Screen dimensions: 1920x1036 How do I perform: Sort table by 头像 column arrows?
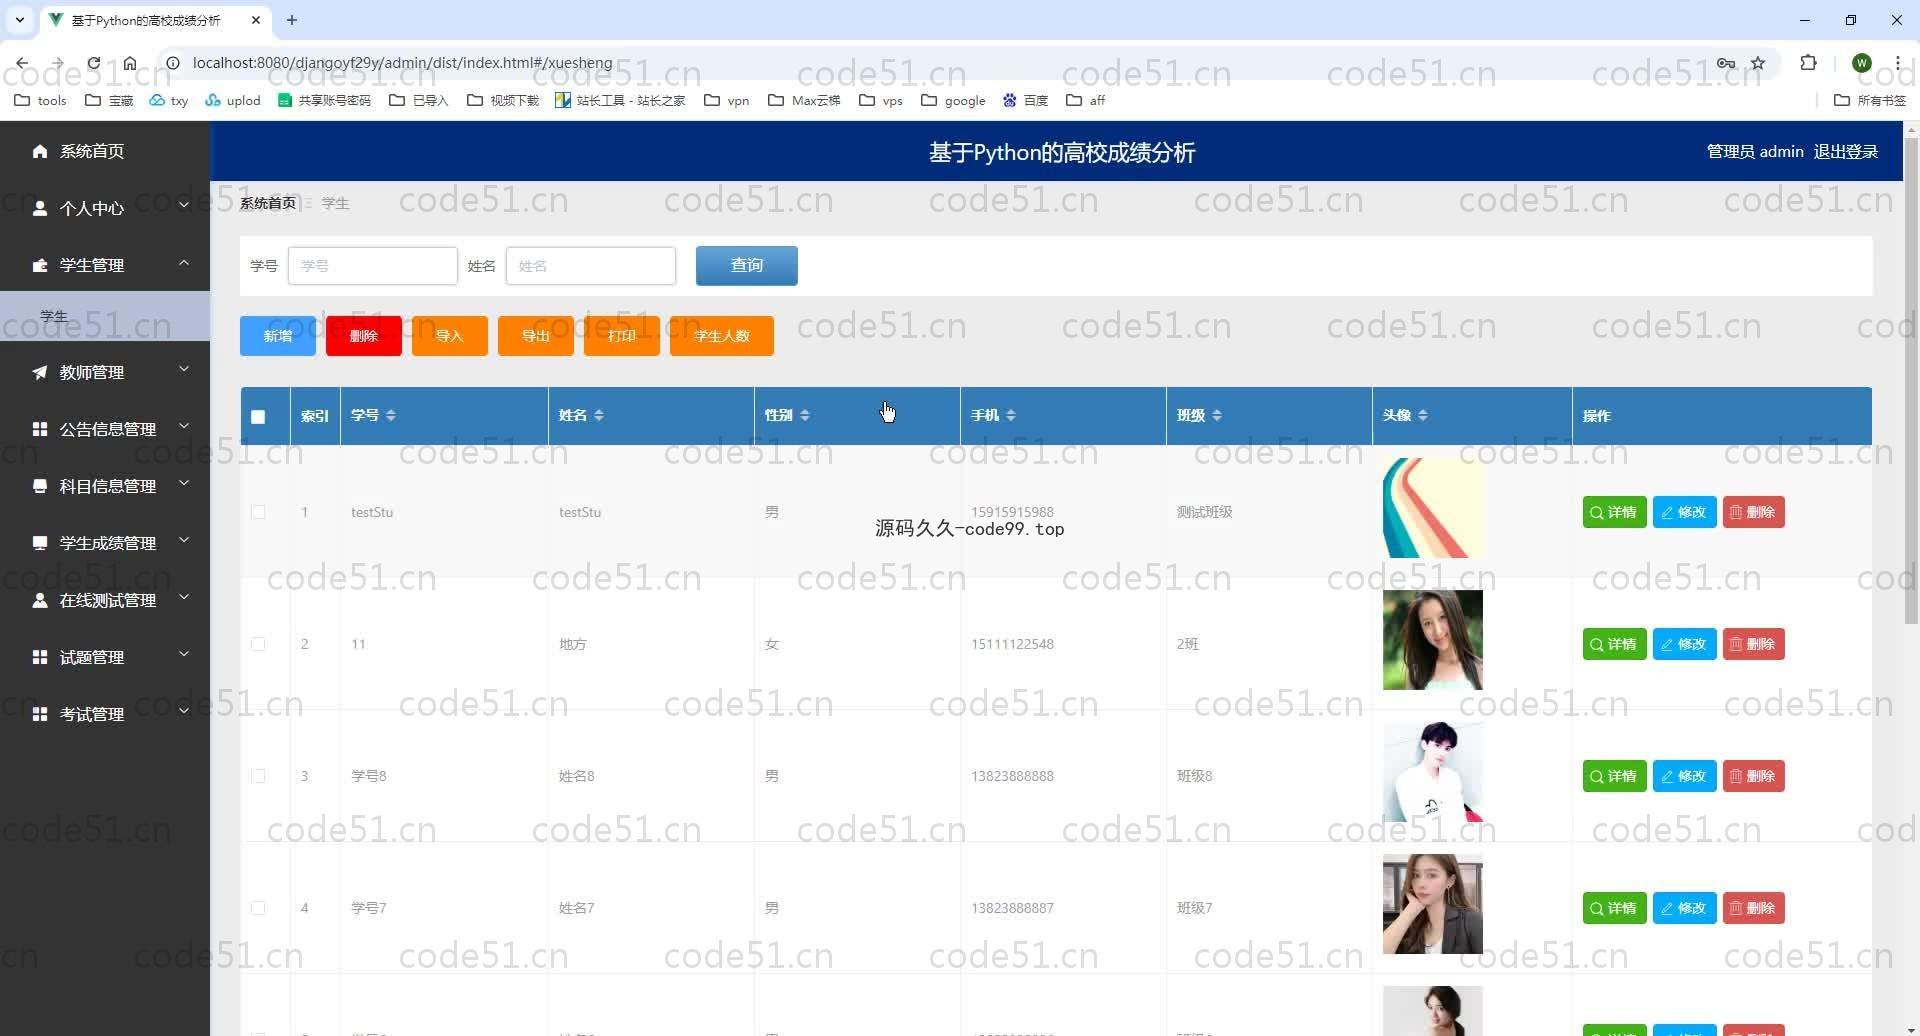[x=1423, y=415]
